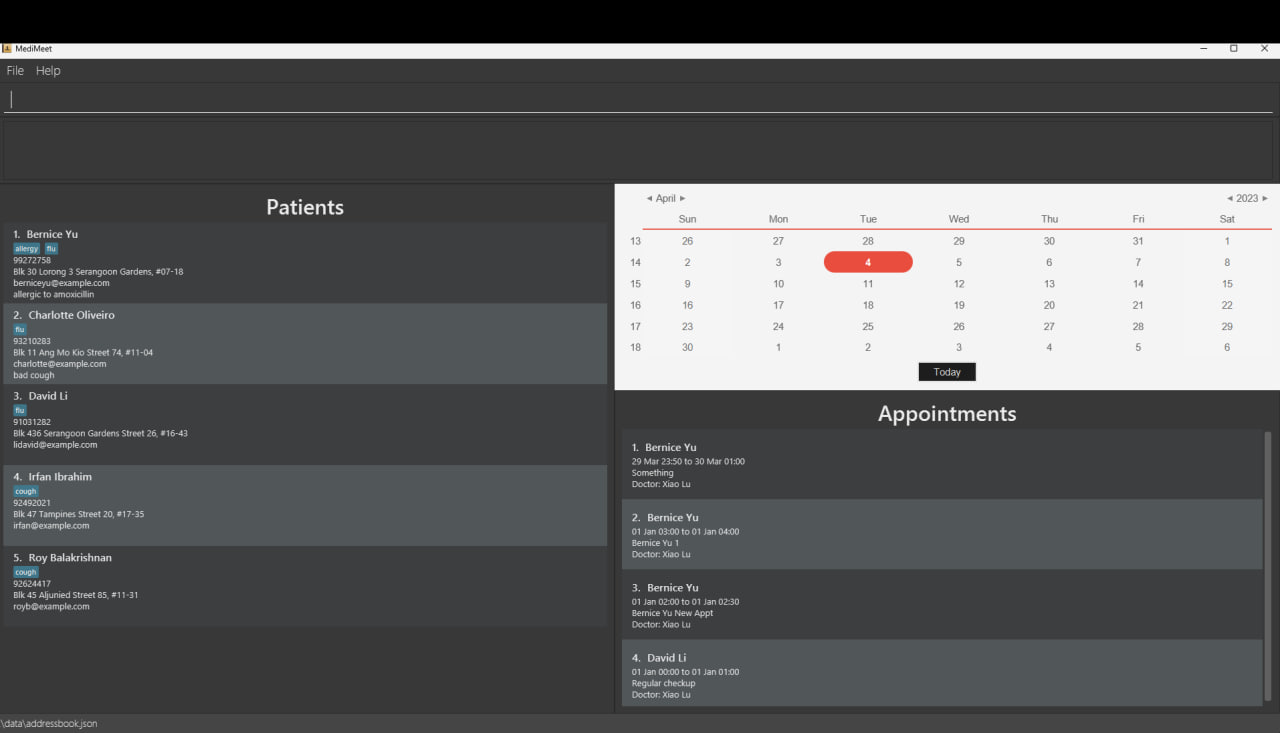
Task: Go to previous month arrow before April
Action: click(649, 198)
